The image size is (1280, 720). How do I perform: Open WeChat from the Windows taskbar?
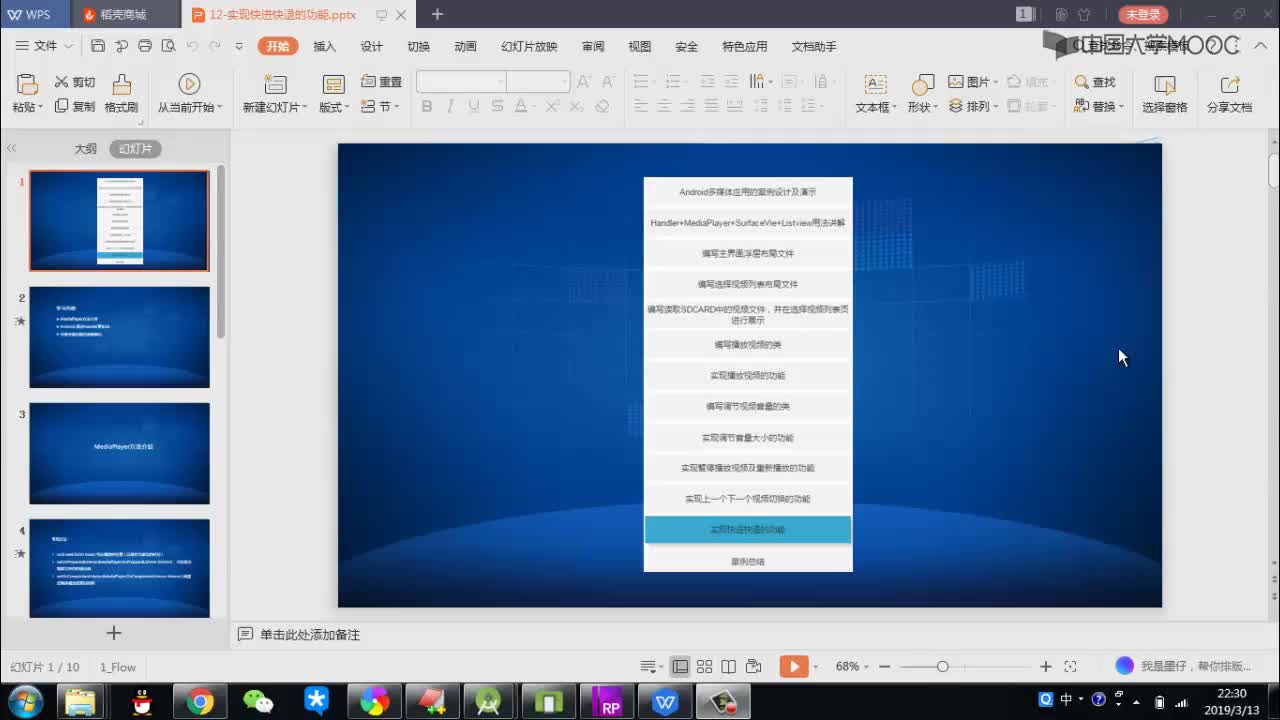pyautogui.click(x=258, y=703)
